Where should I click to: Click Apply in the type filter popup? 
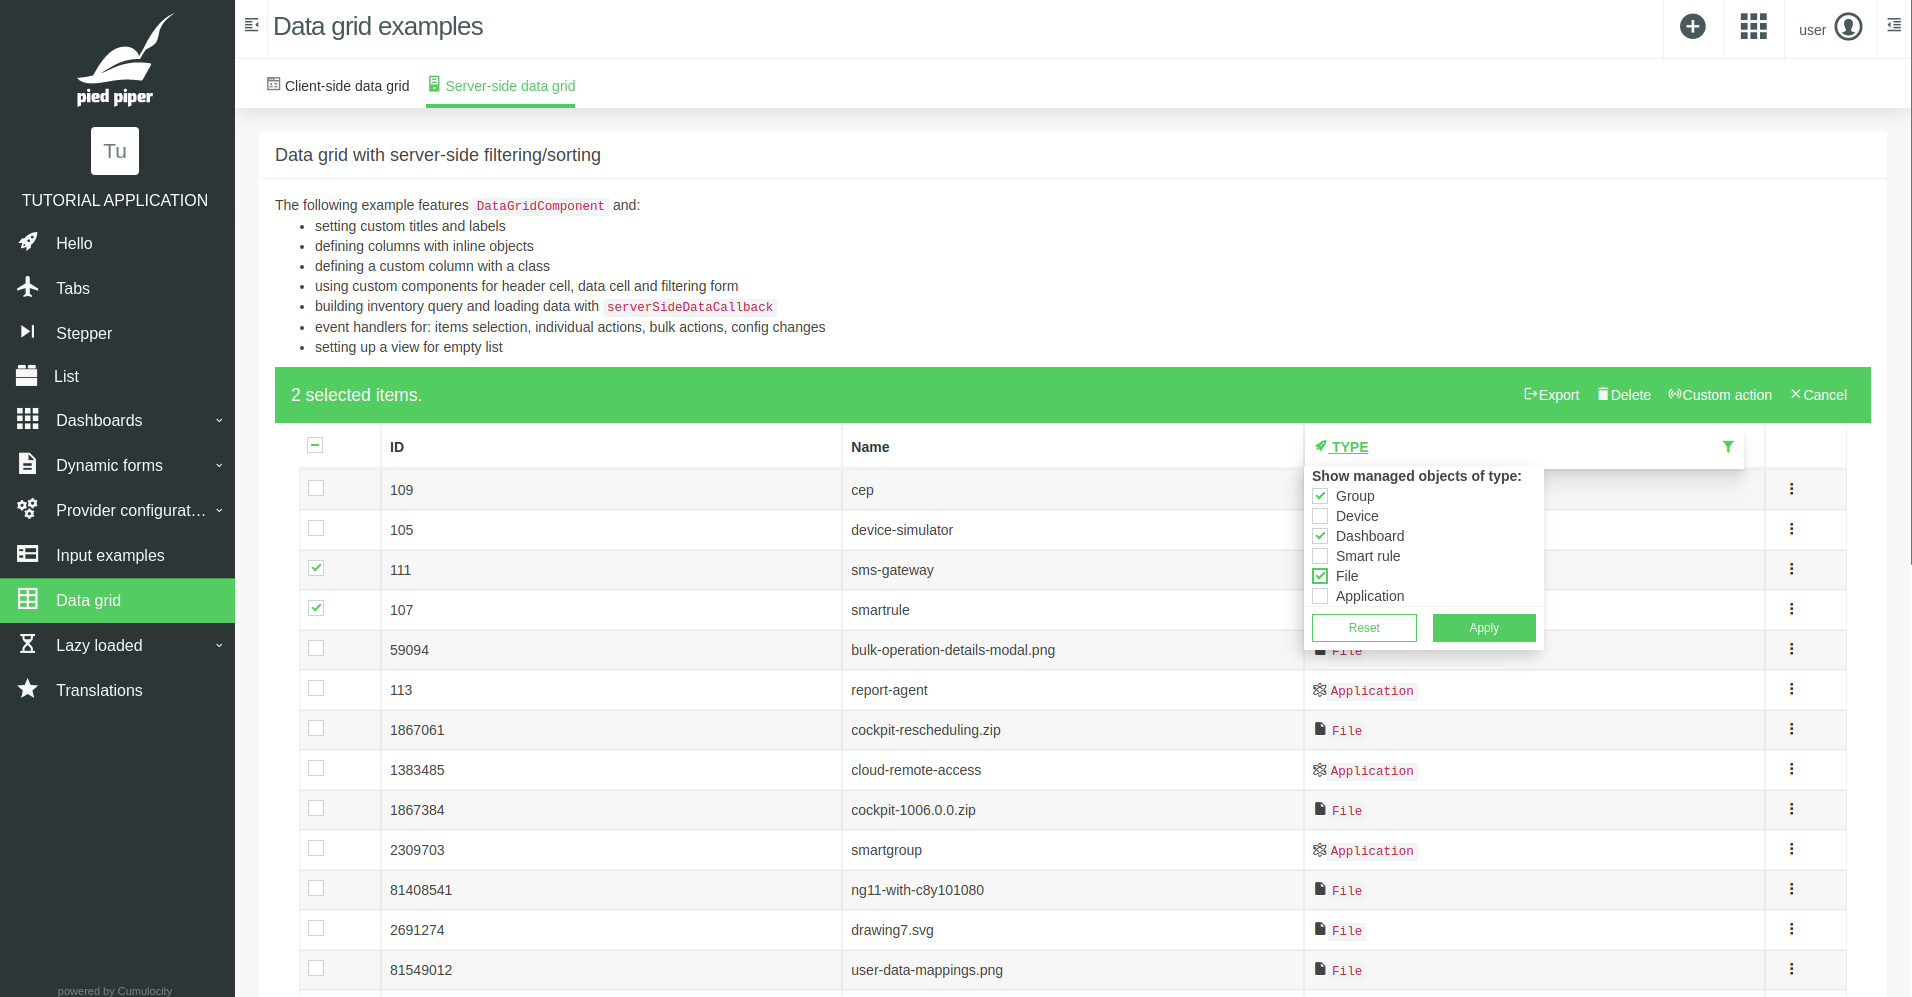tap(1484, 628)
